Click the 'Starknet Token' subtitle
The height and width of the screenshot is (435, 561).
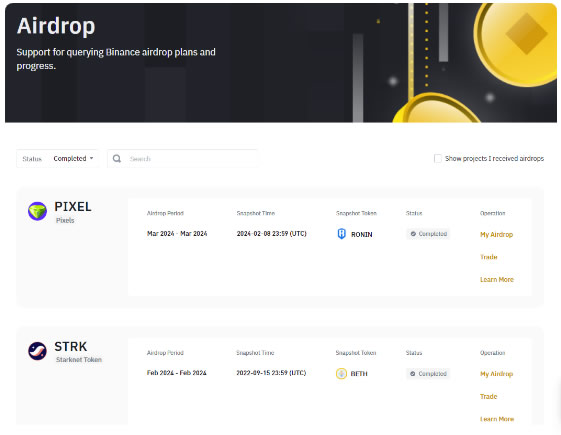(x=79, y=360)
